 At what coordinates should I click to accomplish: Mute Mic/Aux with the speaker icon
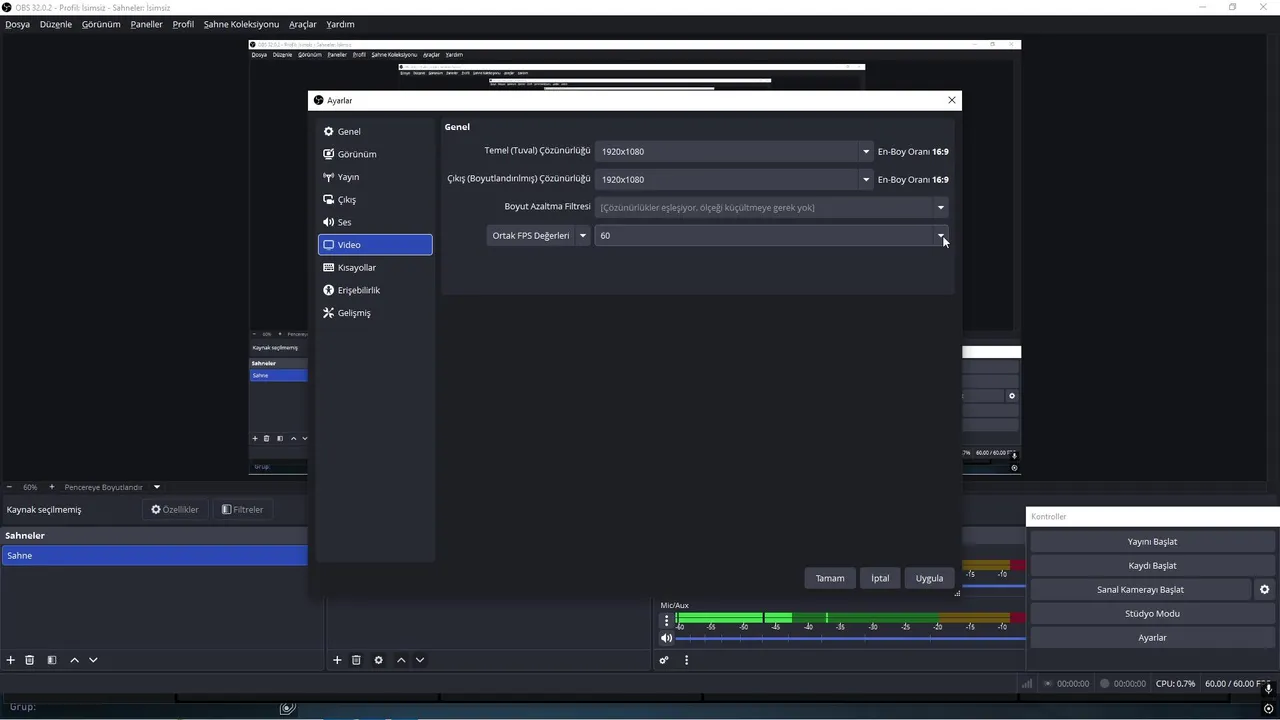tap(667, 638)
